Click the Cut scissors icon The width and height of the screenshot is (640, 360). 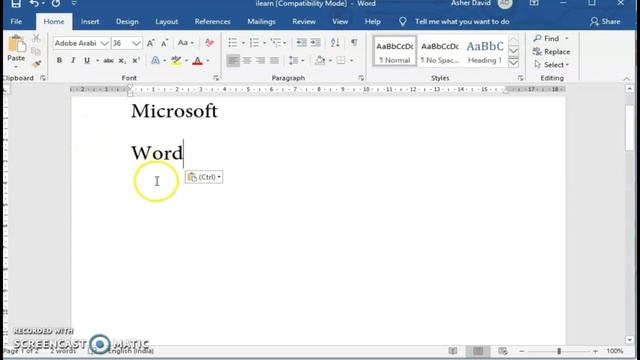(36, 39)
